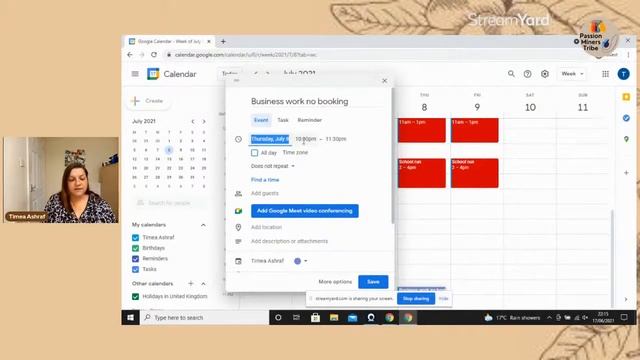Get add-ons plus icon in side panel
Image resolution: width=640 pixels, height=360 pixels.
pyautogui.click(x=626, y=173)
